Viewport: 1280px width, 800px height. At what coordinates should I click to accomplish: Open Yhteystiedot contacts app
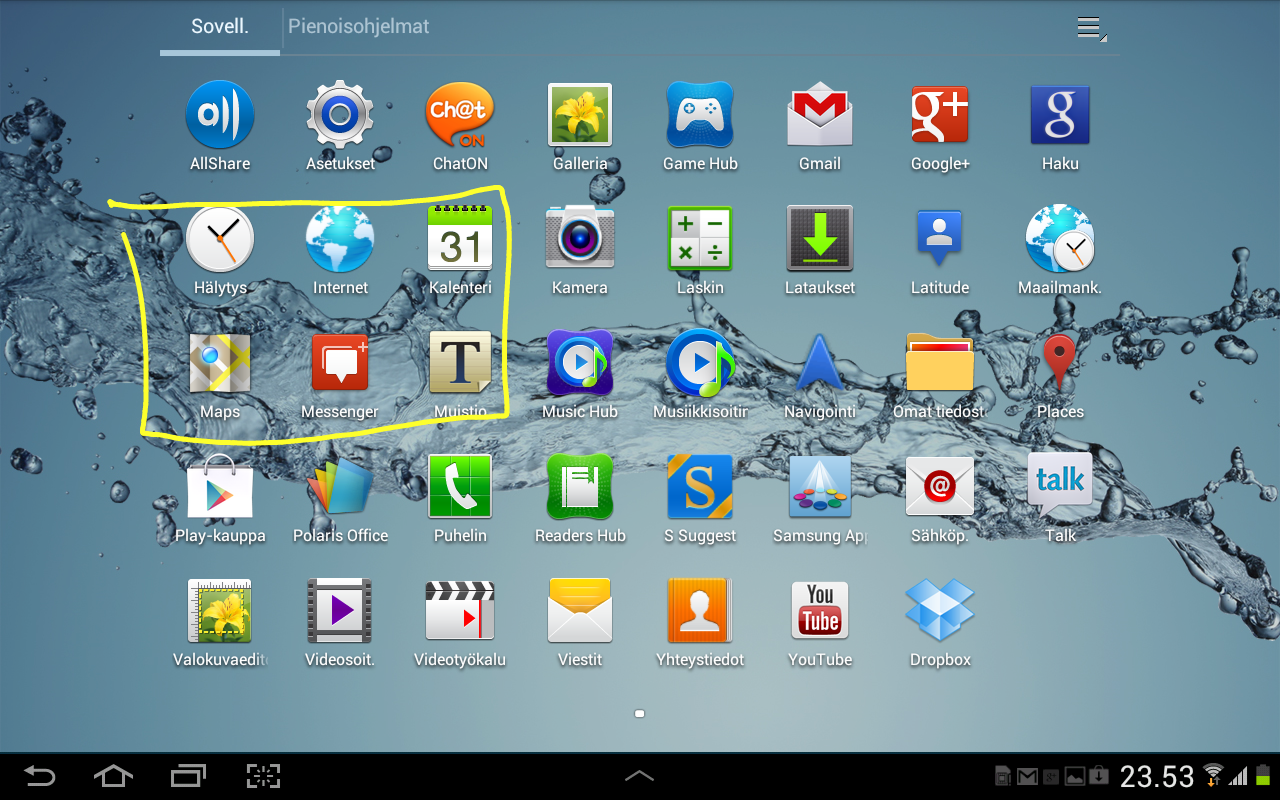(700, 610)
